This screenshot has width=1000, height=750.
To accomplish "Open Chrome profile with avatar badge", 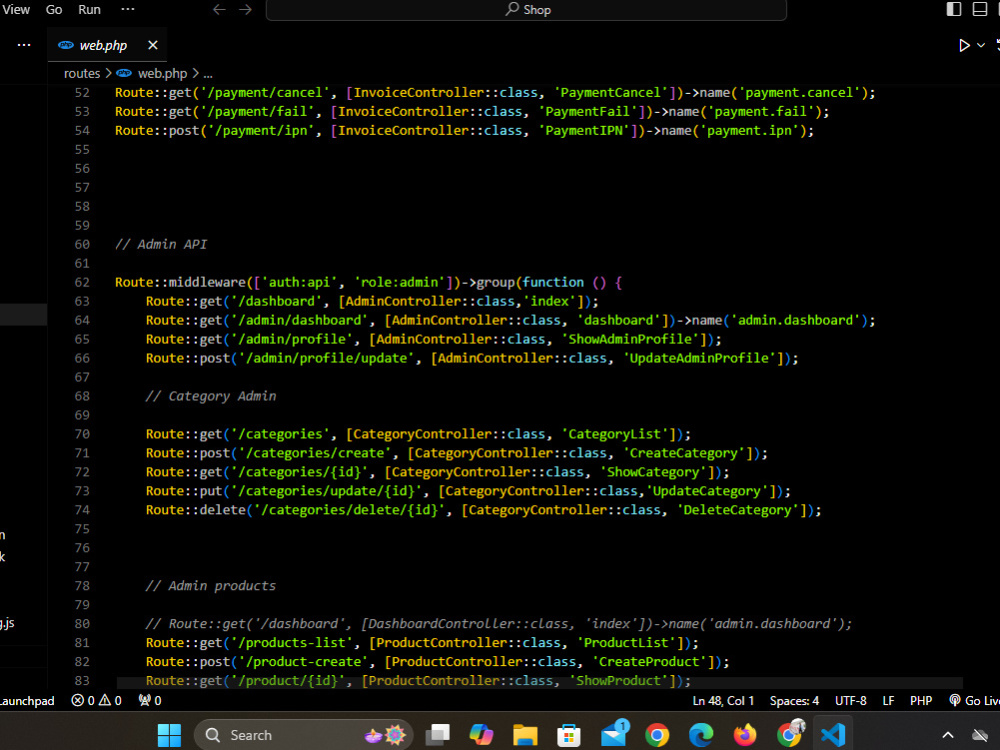I will pos(790,733).
